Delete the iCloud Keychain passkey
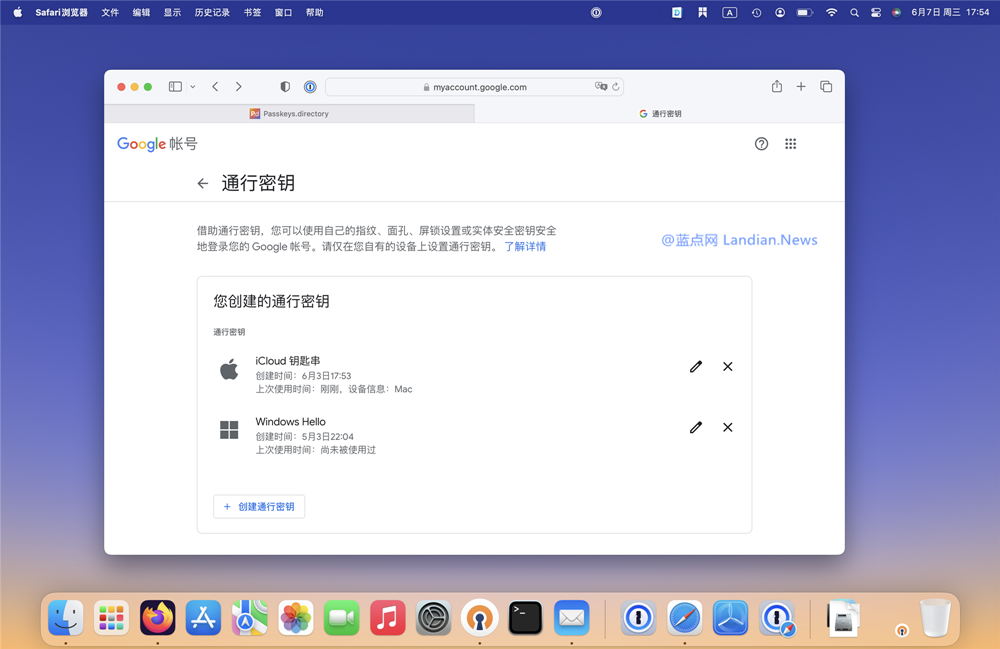Viewport: 1000px width, 649px height. [x=728, y=367]
